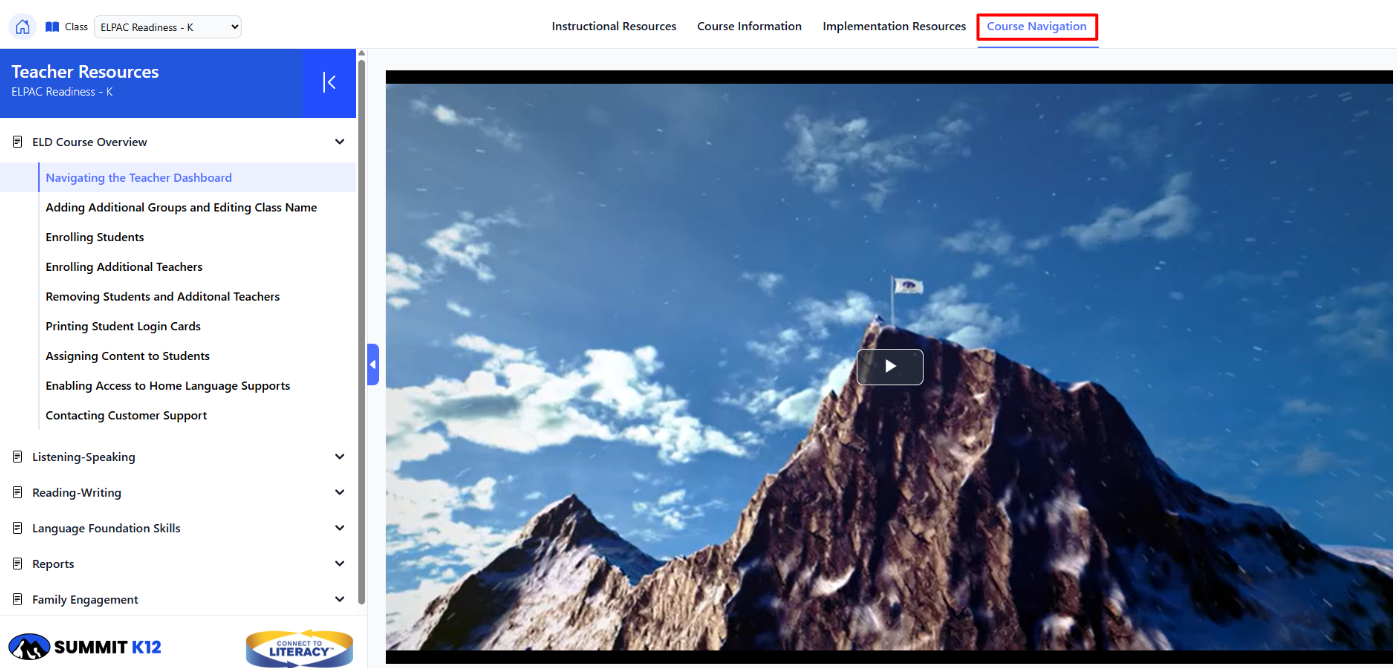
Task: Click the blue sidebar collapse handle
Action: [373, 365]
